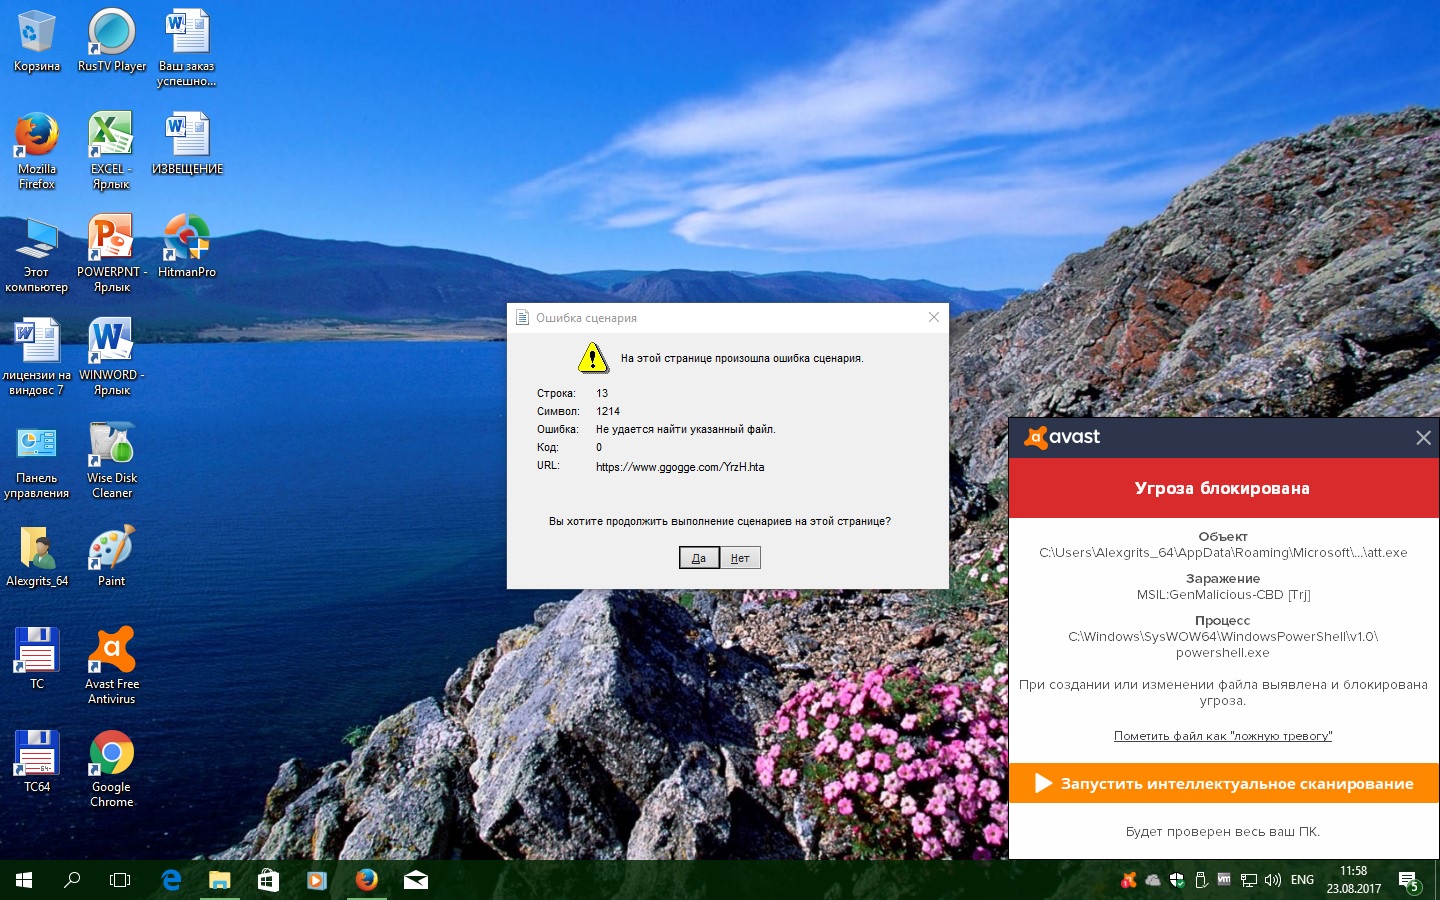Click the Да button in script error dialog
This screenshot has width=1440, height=900.
[x=698, y=558]
